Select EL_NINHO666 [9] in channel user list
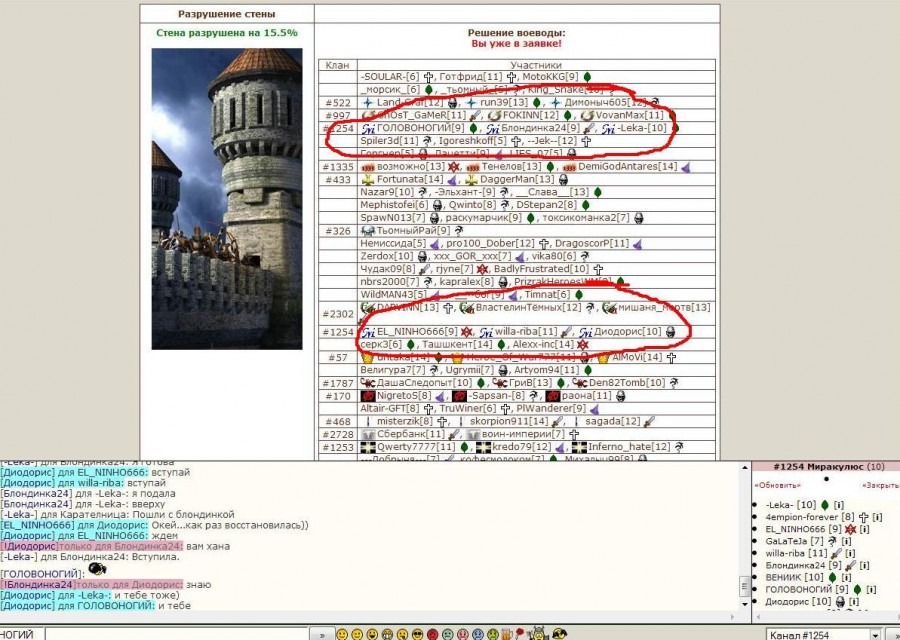This screenshot has width=900, height=640. [x=804, y=529]
